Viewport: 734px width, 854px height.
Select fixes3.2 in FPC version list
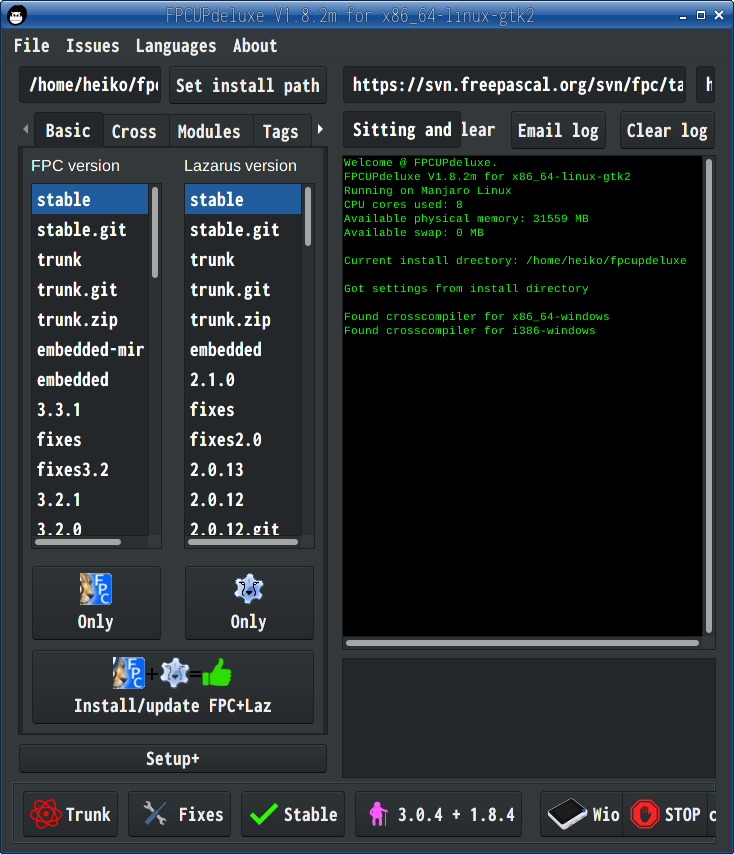pyautogui.click(x=90, y=469)
